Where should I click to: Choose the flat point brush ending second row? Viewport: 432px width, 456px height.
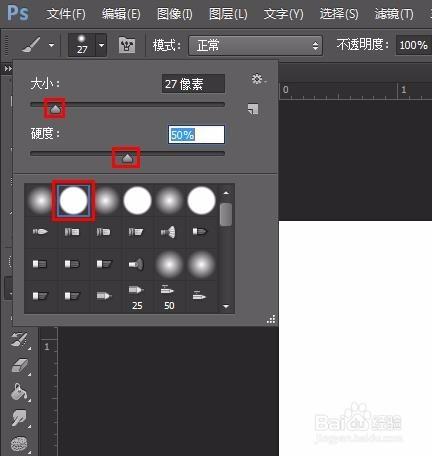click(x=200, y=231)
